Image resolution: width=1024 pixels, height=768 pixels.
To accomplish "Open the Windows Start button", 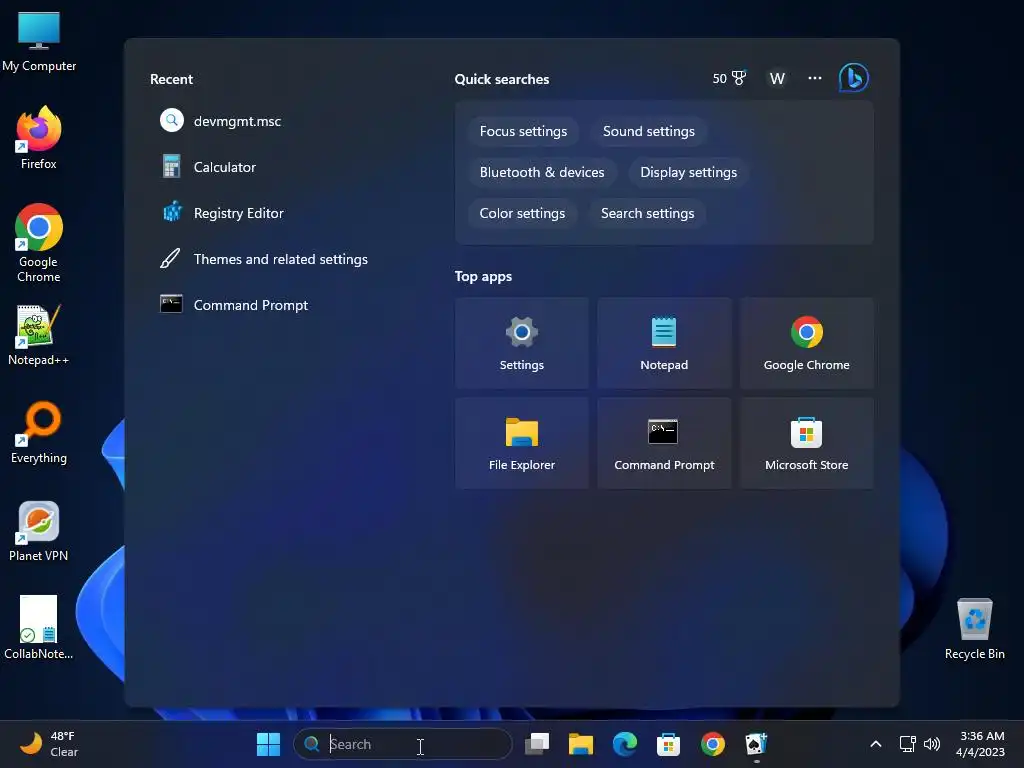I will [268, 744].
